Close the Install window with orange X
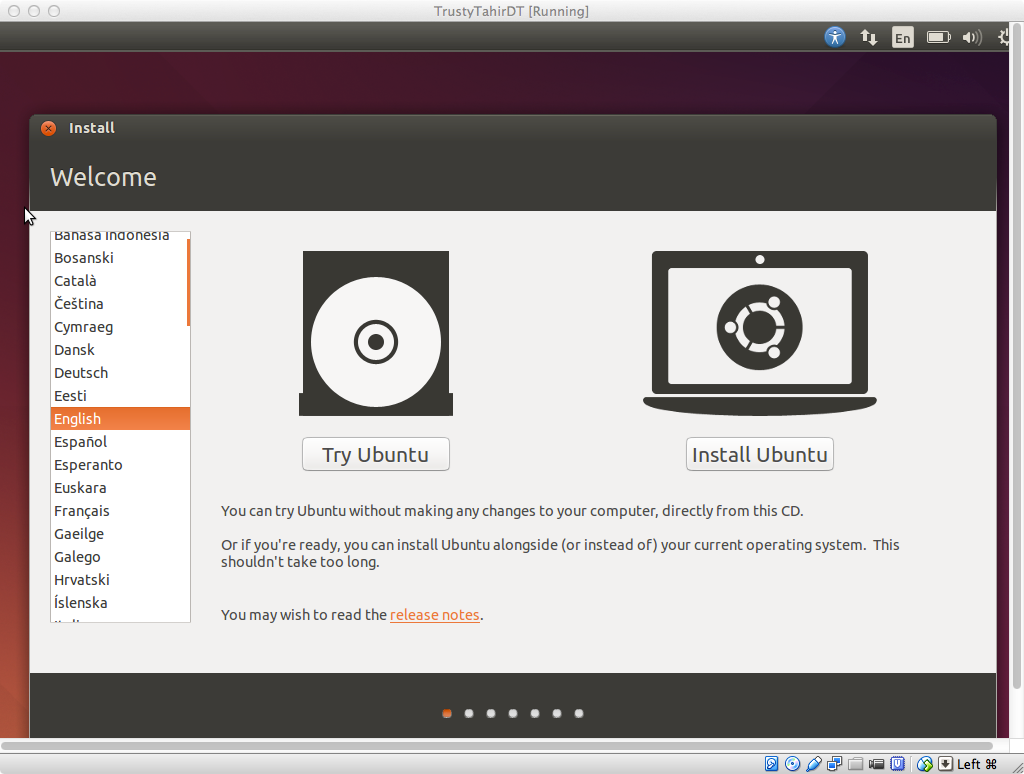The height and width of the screenshot is (774, 1024). [48, 128]
